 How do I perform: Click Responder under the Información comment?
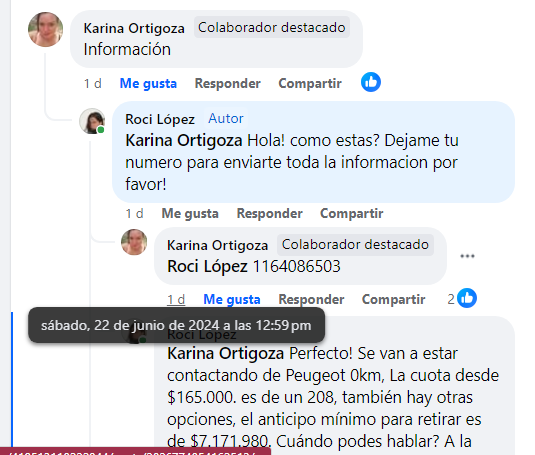tap(228, 84)
